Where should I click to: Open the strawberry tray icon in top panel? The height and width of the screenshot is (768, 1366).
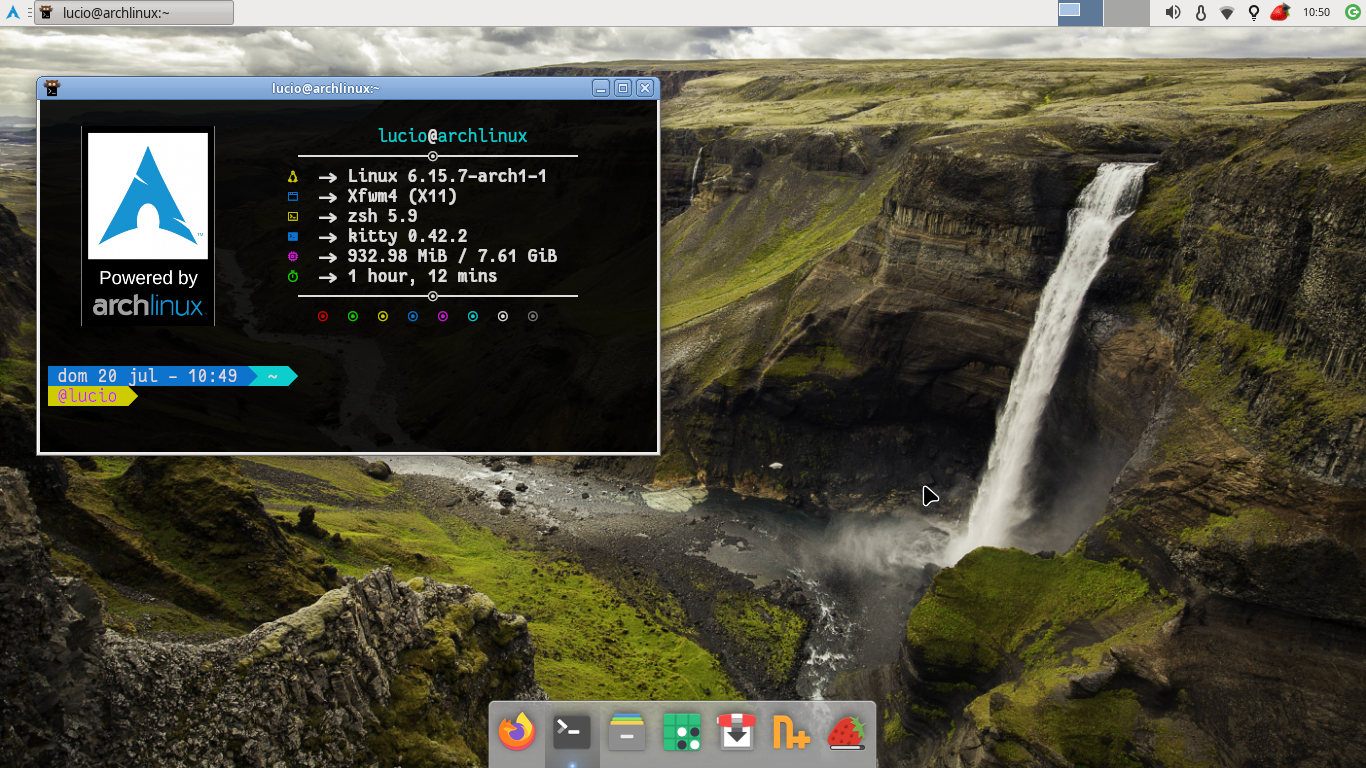[1280, 13]
